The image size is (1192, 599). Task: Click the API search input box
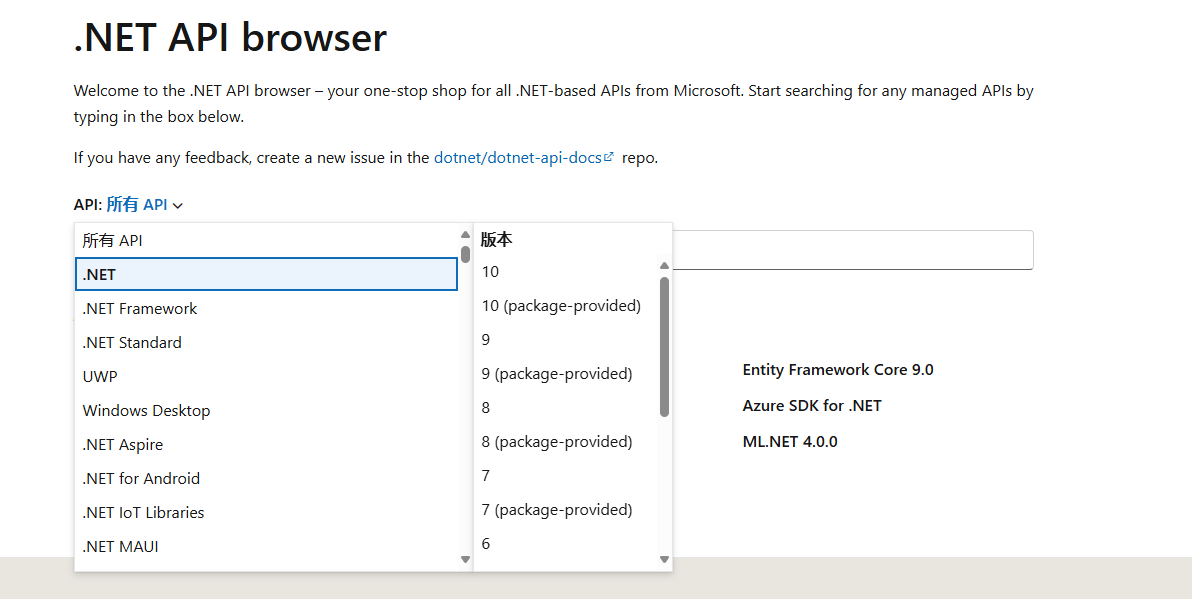pos(853,250)
